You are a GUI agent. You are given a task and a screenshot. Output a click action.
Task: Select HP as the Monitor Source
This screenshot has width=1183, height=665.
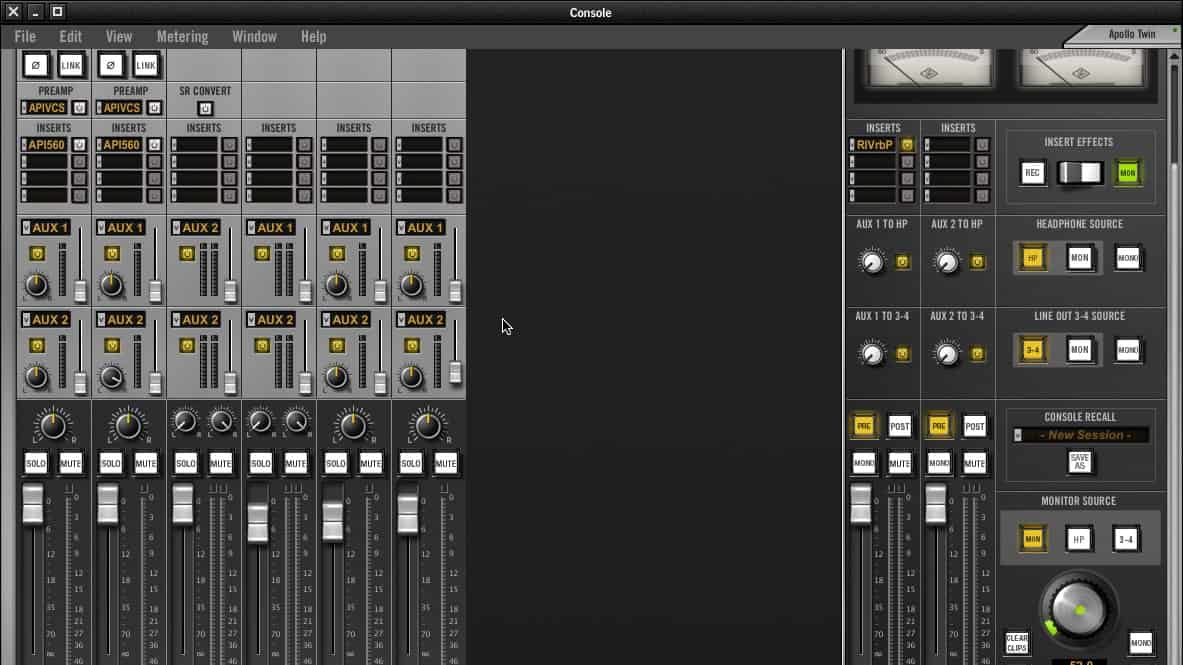[1079, 540]
